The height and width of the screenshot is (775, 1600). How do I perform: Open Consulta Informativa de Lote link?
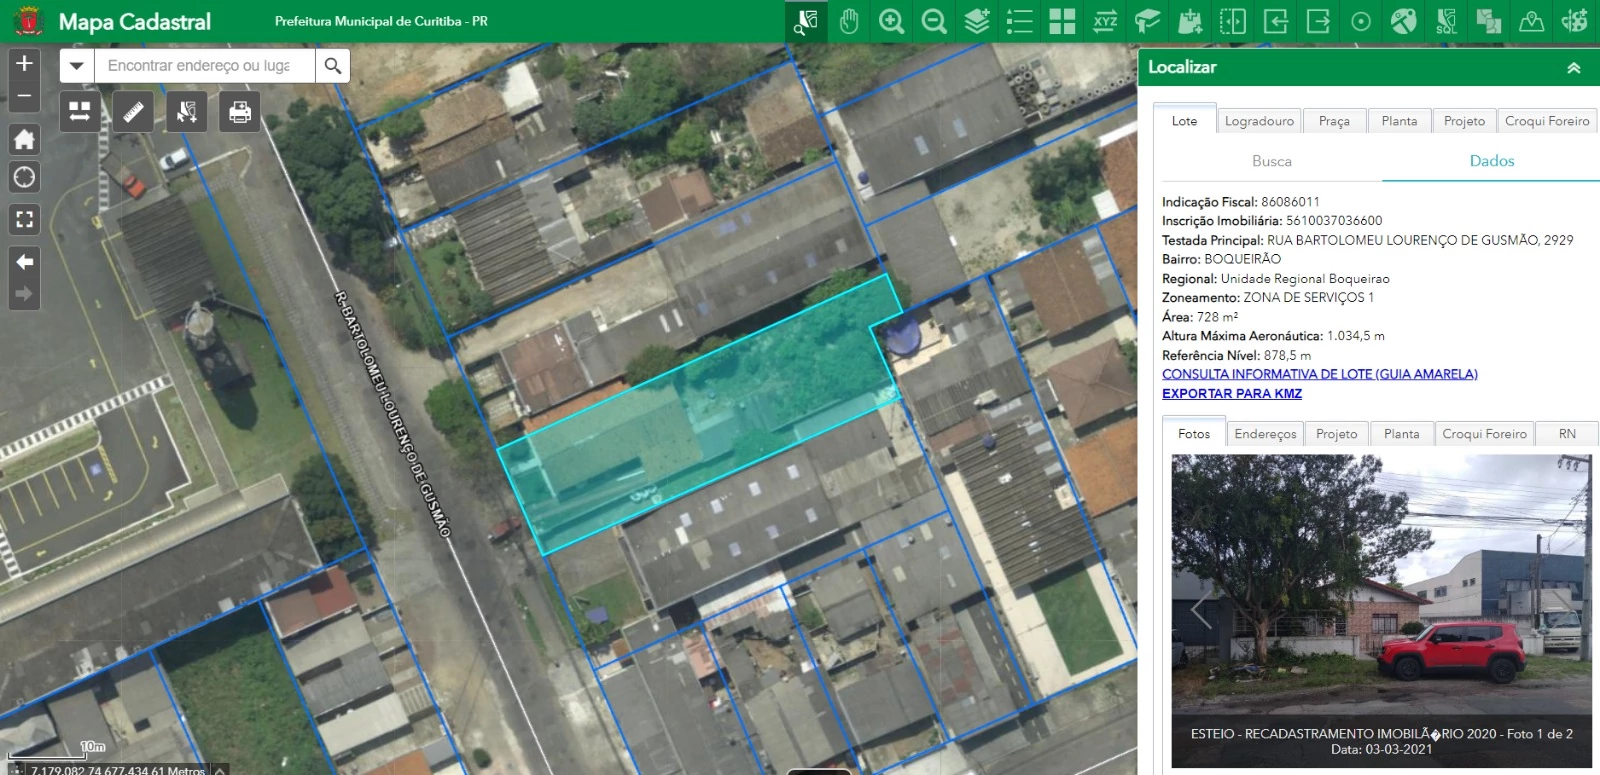[1319, 374]
